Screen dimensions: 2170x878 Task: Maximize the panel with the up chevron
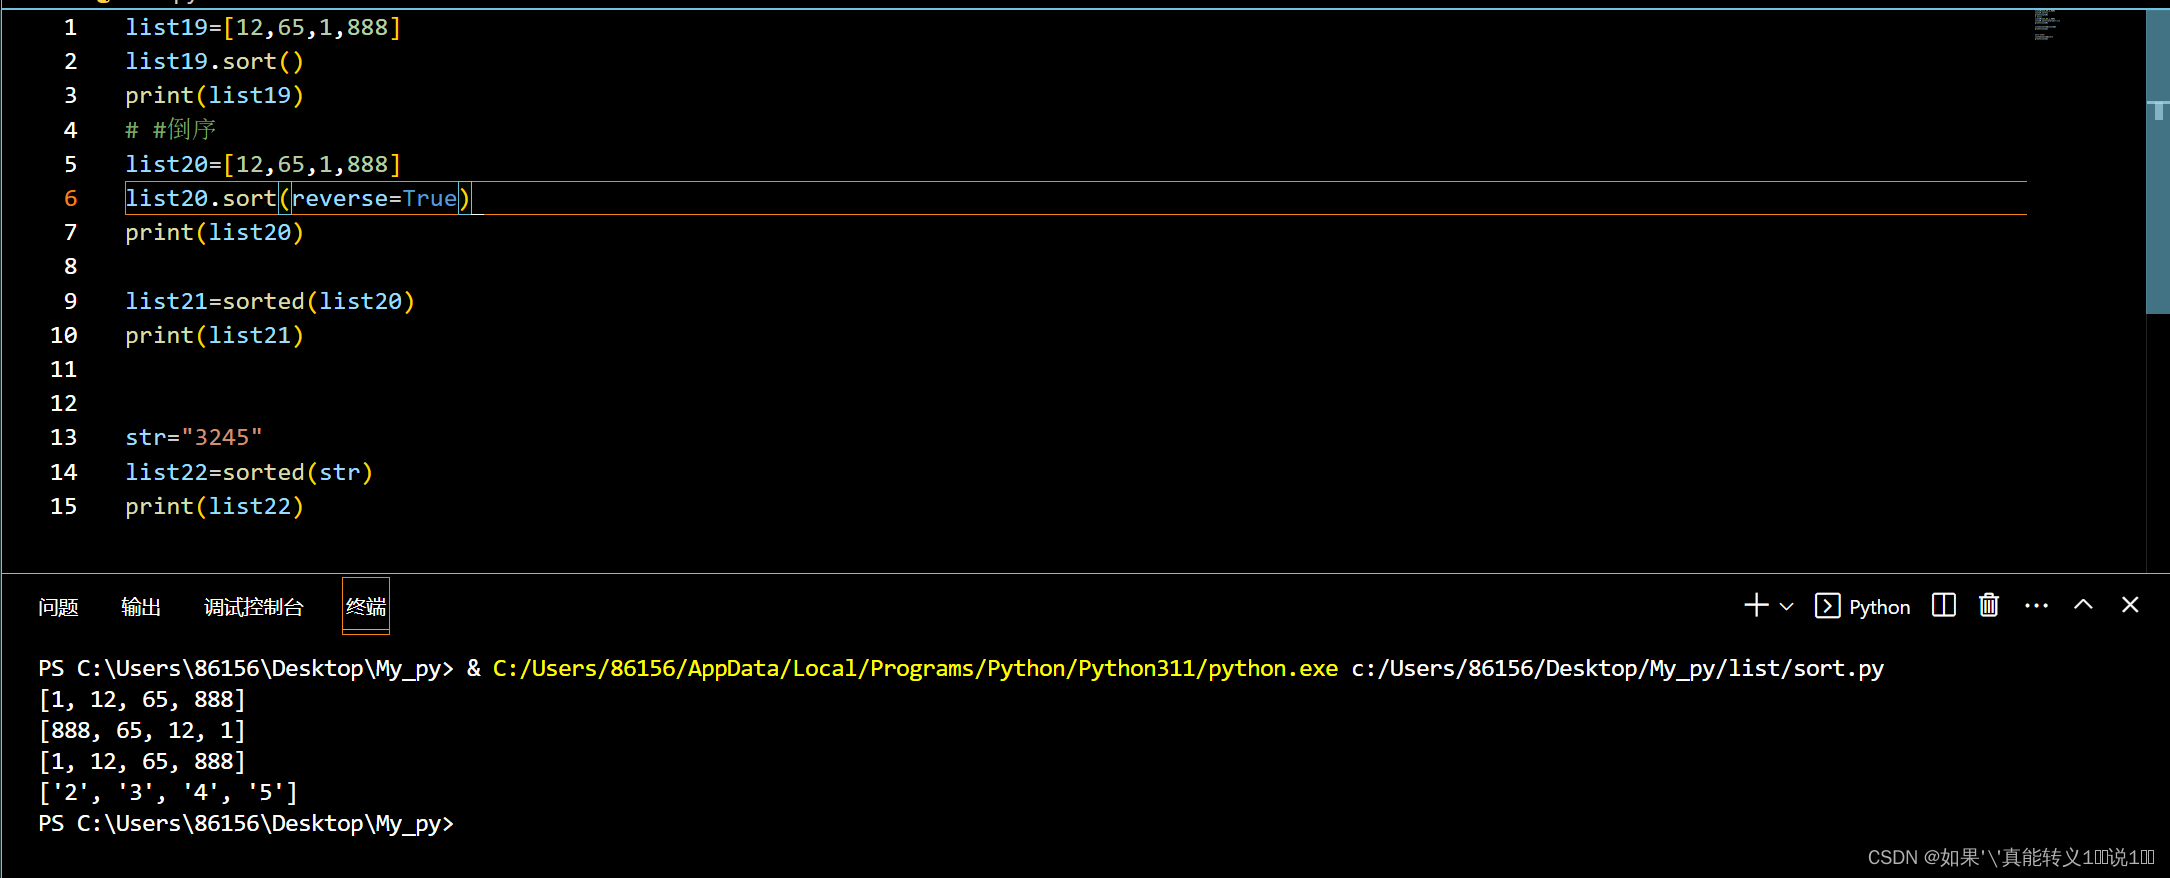2083,606
